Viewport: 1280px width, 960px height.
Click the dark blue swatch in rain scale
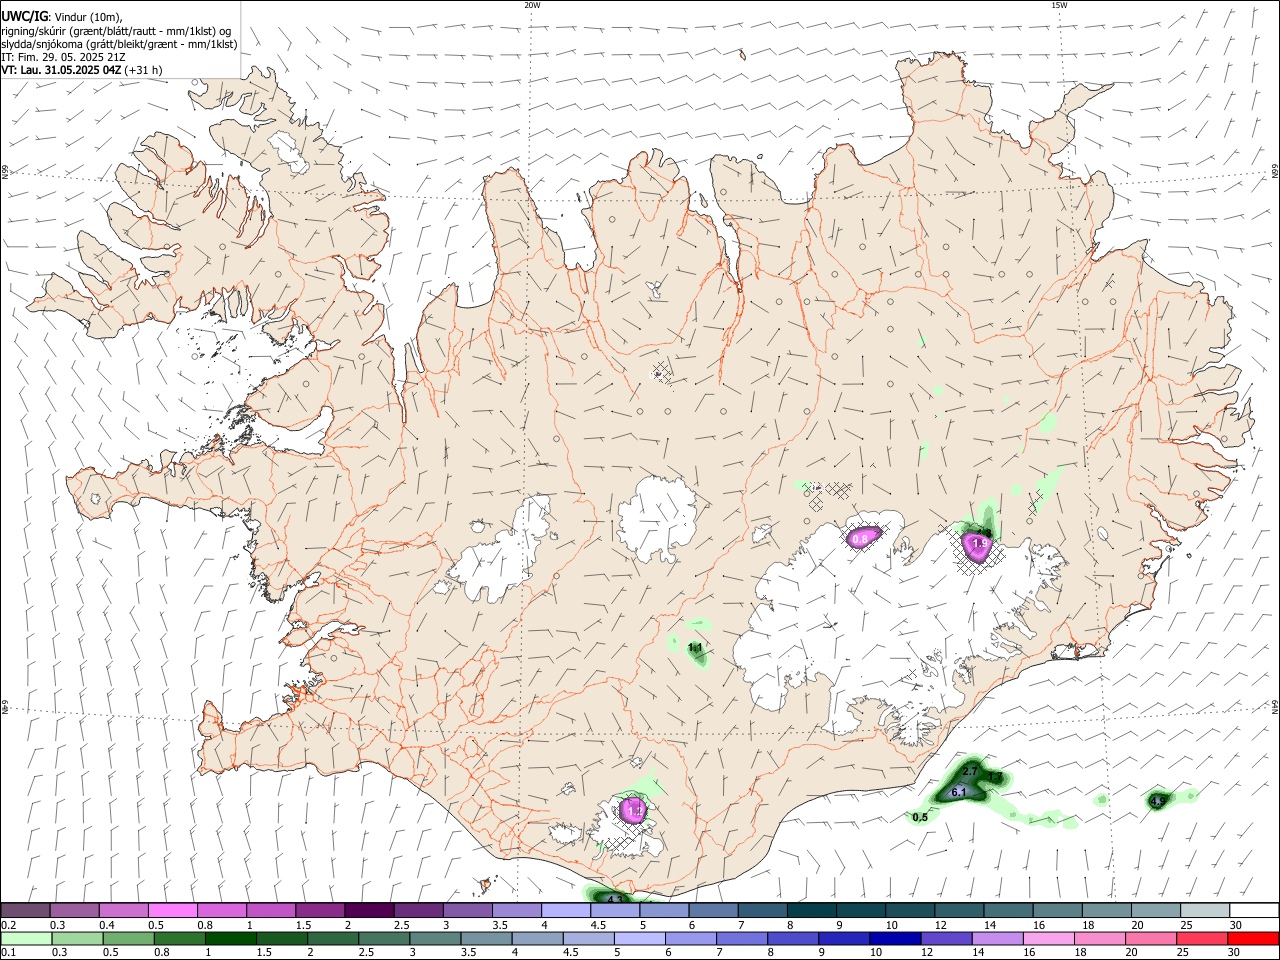click(x=893, y=939)
